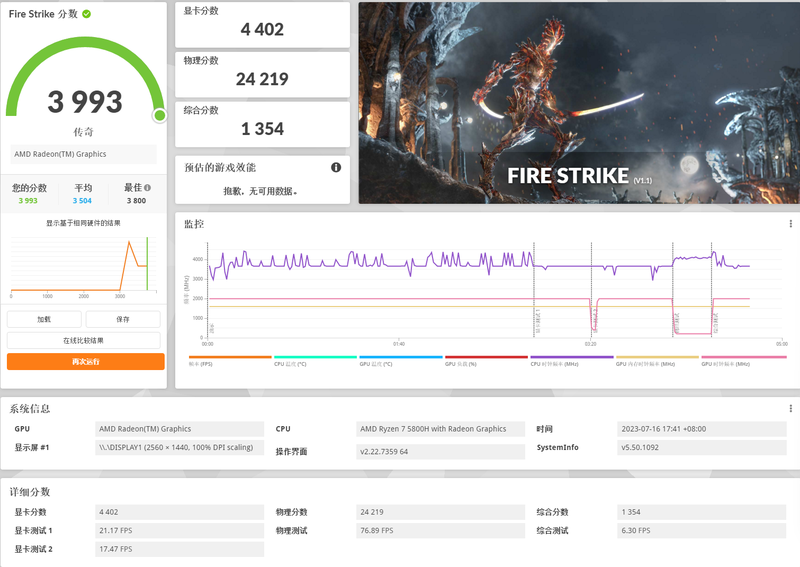Viewport: 800px width, 567px height.
Task: Click the 详细分数 section heading
Action: (30, 492)
